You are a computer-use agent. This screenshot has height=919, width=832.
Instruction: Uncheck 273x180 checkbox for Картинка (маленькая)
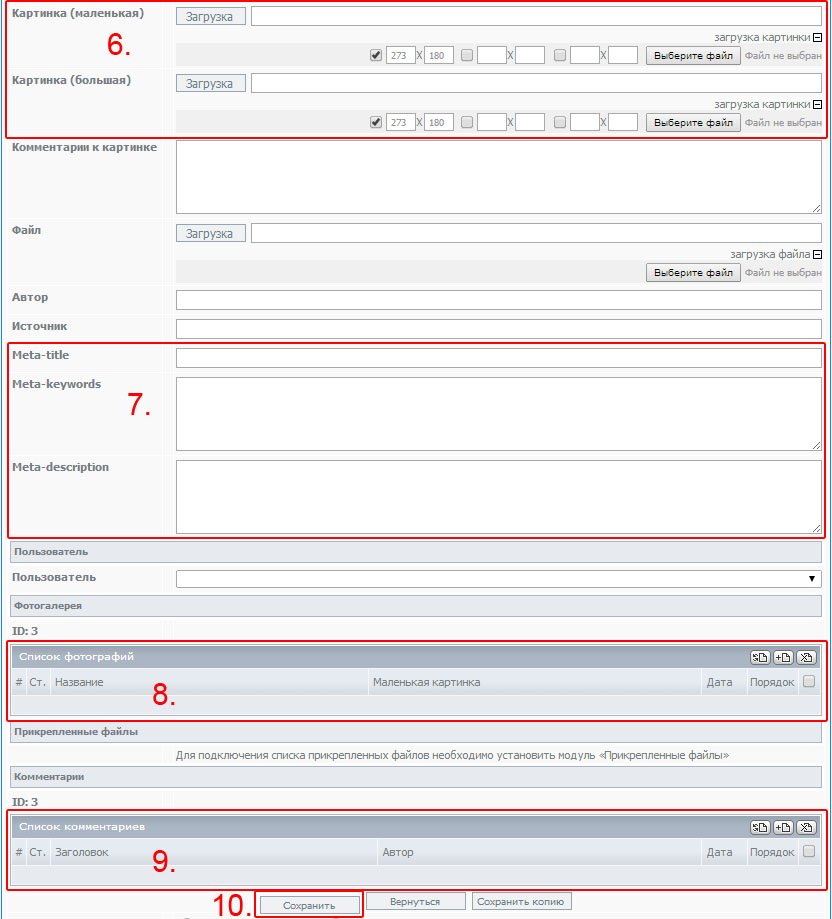click(x=376, y=55)
